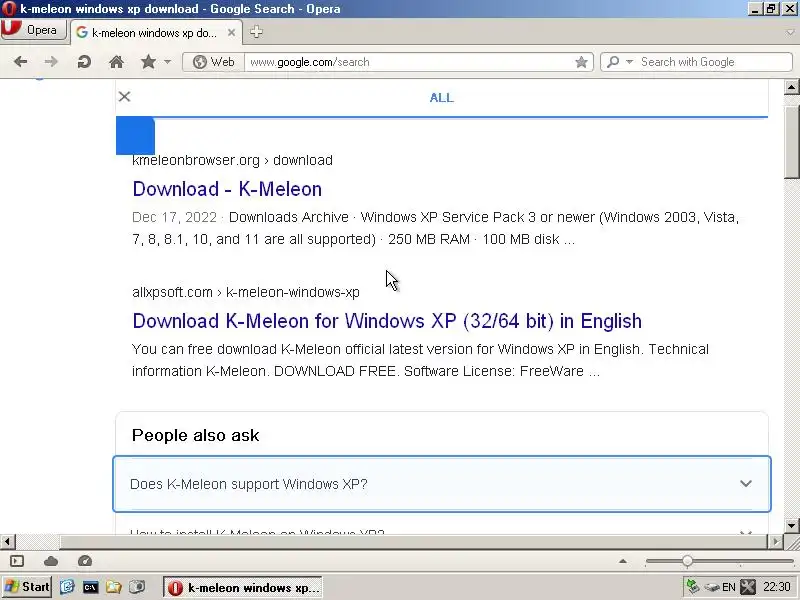
Task: Open the Opera menu button
Action: 34,30
